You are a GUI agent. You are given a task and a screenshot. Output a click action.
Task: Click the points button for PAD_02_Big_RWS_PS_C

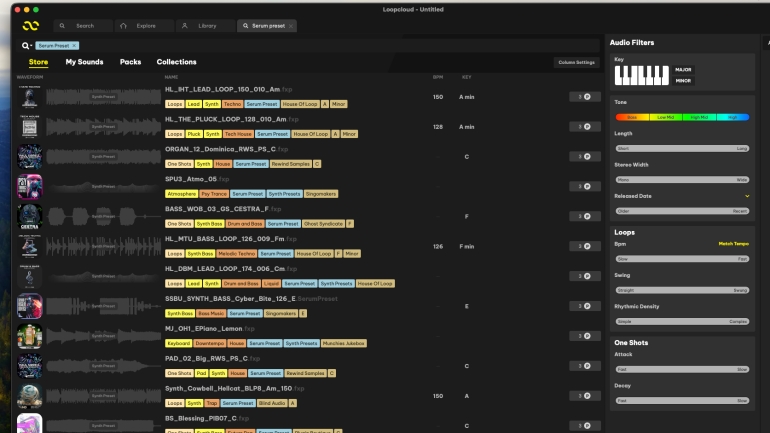[x=583, y=366]
